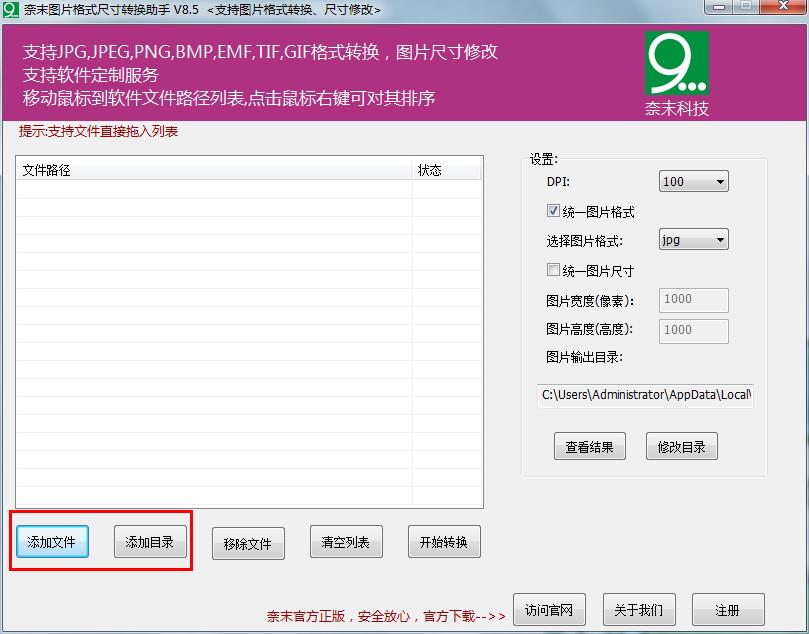Open results via 查看结果 button
Image resolution: width=809 pixels, height=634 pixels.
pos(589,447)
